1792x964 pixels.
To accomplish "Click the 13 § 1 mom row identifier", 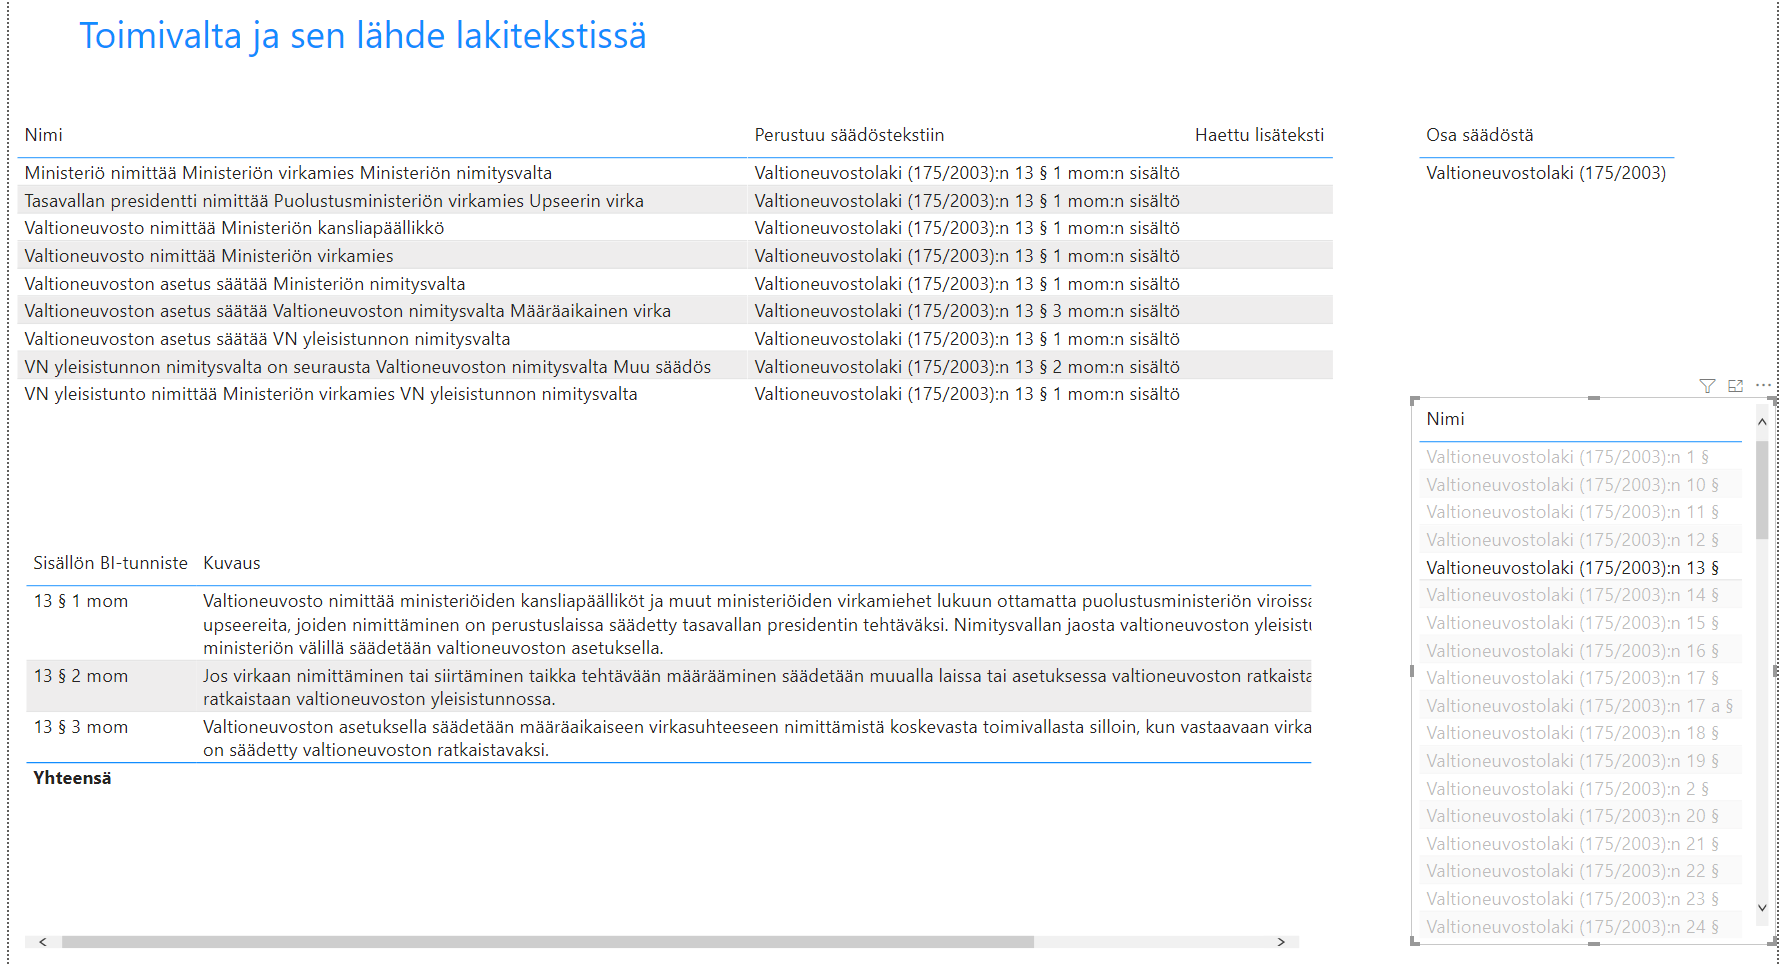I will point(81,601).
